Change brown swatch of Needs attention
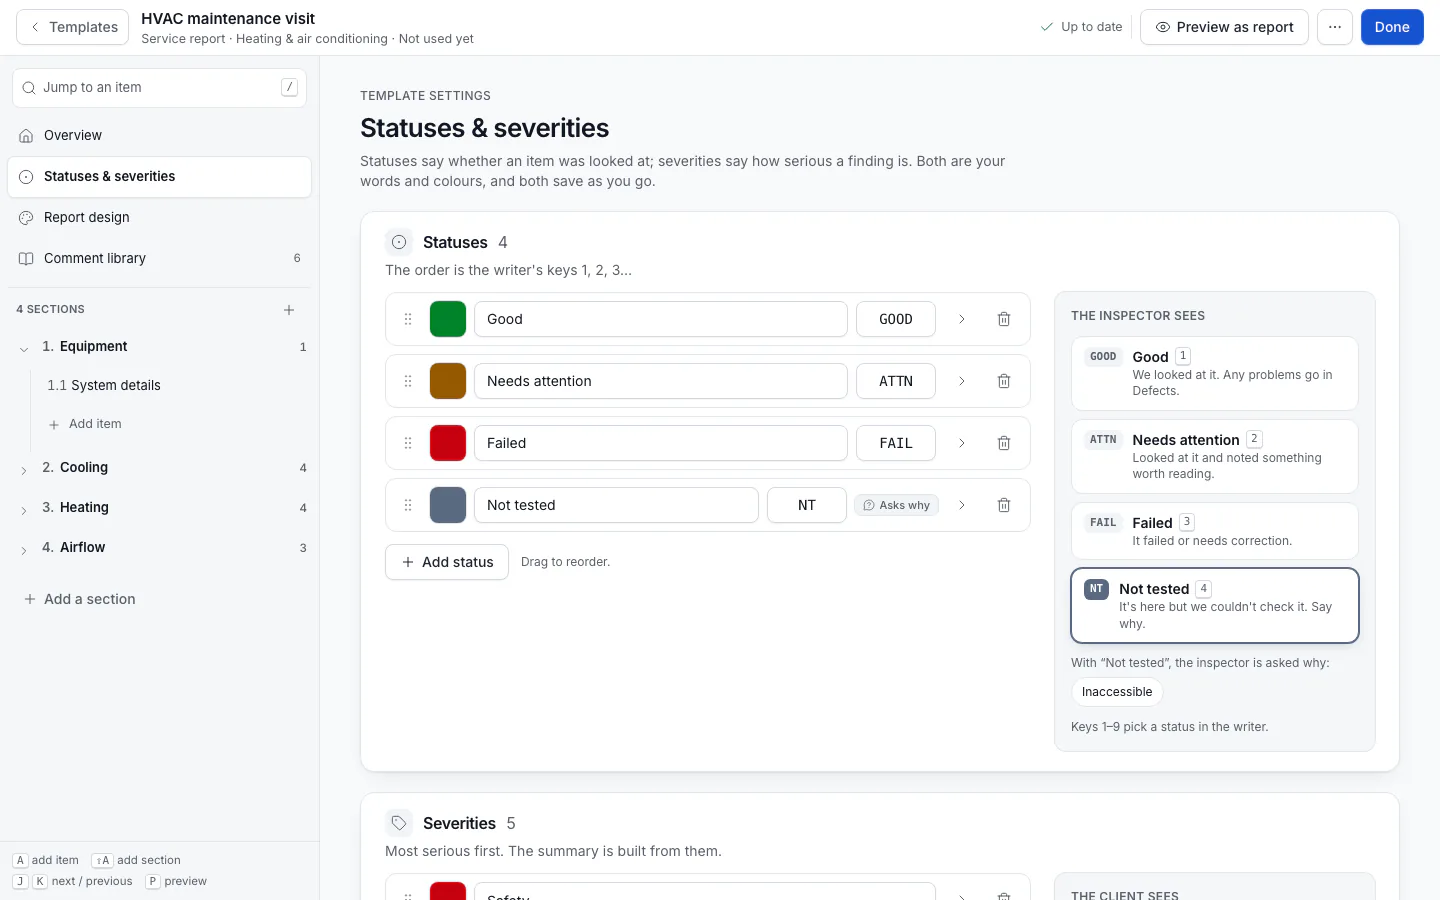 [x=448, y=381]
